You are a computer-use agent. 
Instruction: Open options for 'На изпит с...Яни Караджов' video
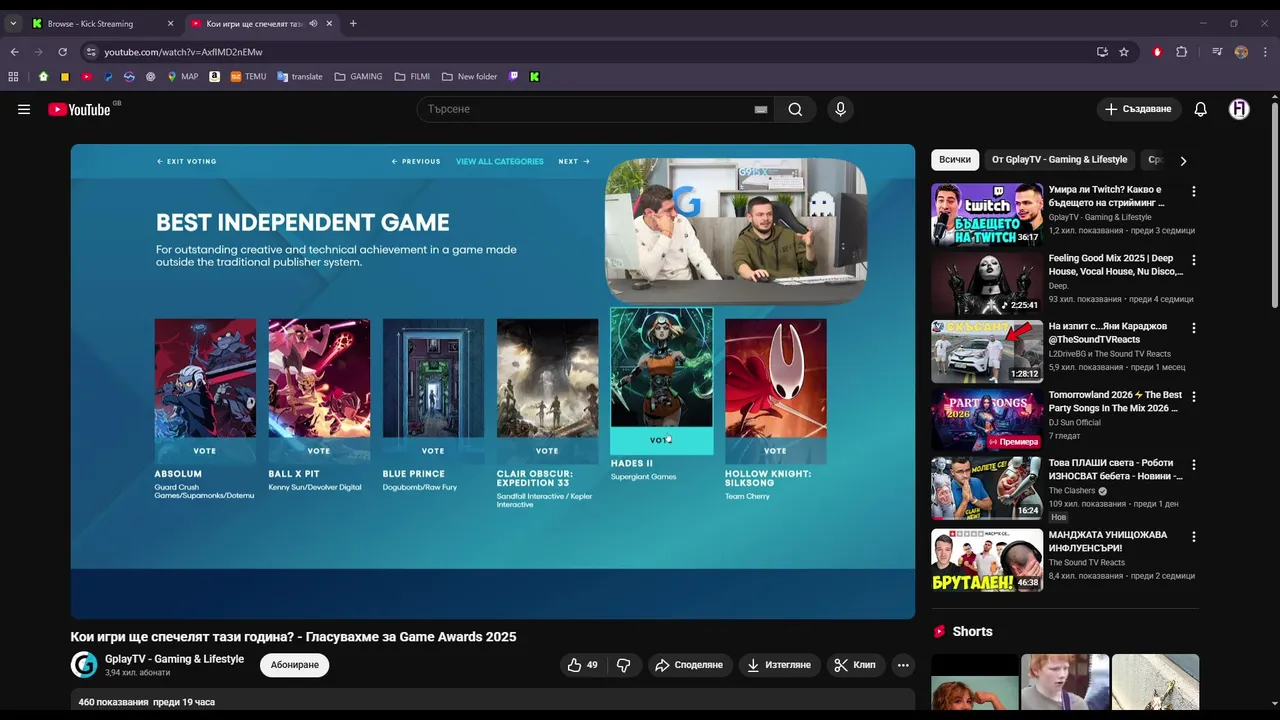pyautogui.click(x=1193, y=328)
